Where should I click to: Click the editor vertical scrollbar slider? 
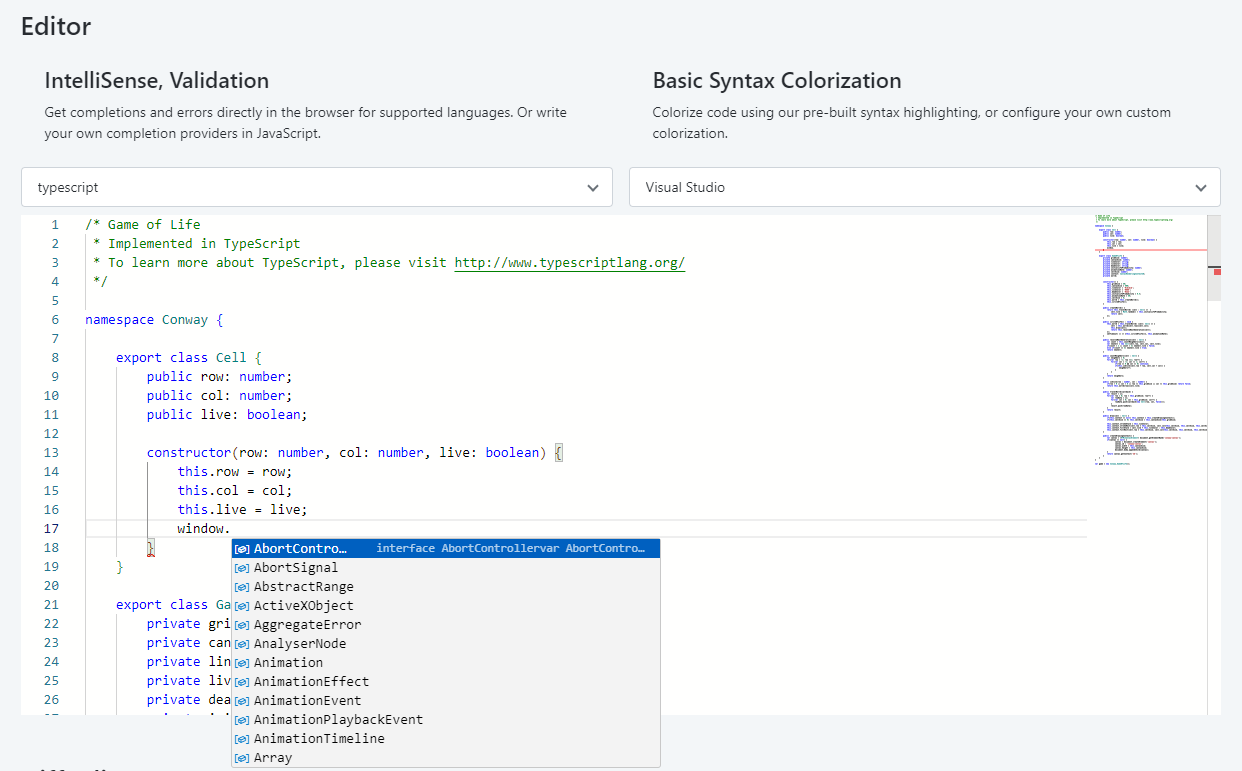click(x=1214, y=258)
